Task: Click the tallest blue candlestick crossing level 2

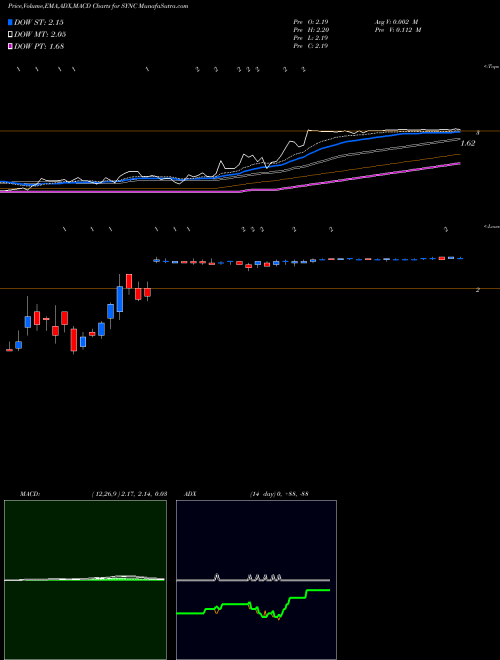Action: [120, 299]
